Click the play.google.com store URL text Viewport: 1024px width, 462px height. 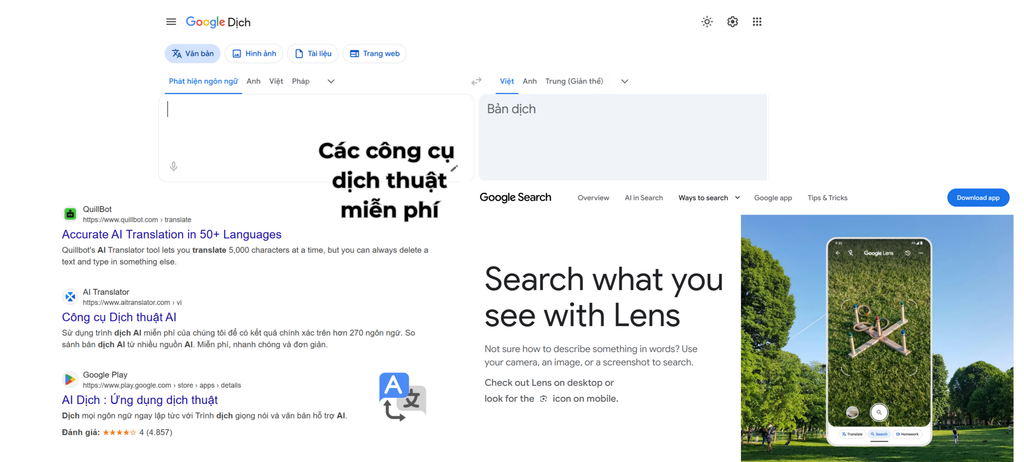point(162,386)
